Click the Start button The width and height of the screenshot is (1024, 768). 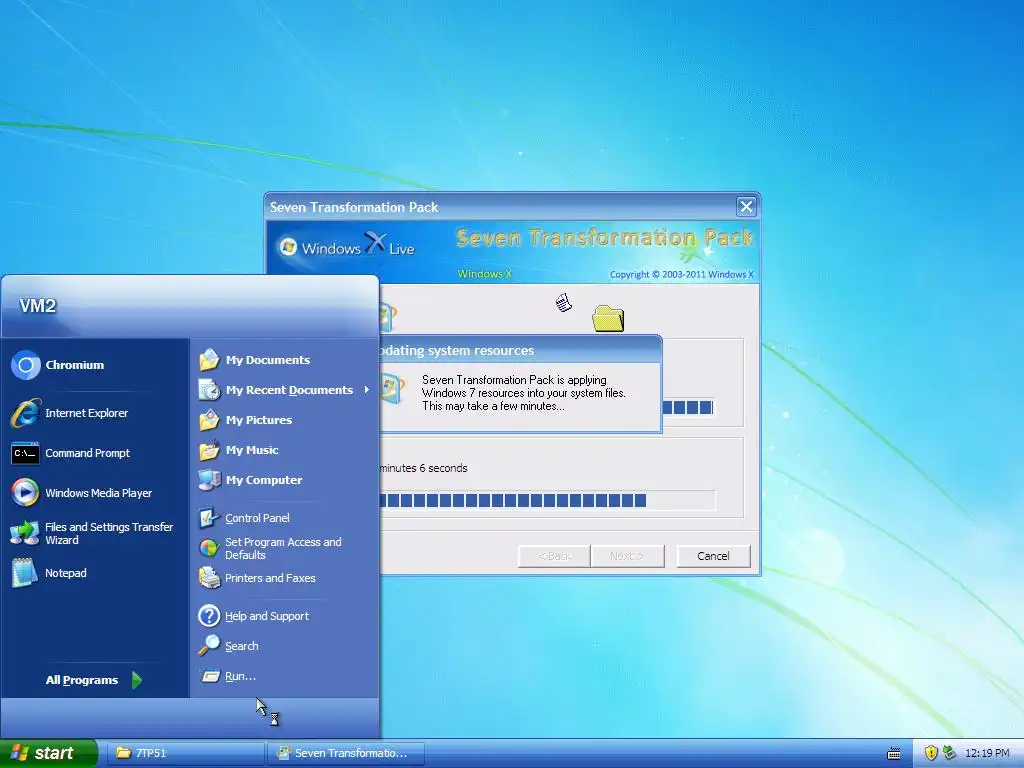tap(48, 753)
